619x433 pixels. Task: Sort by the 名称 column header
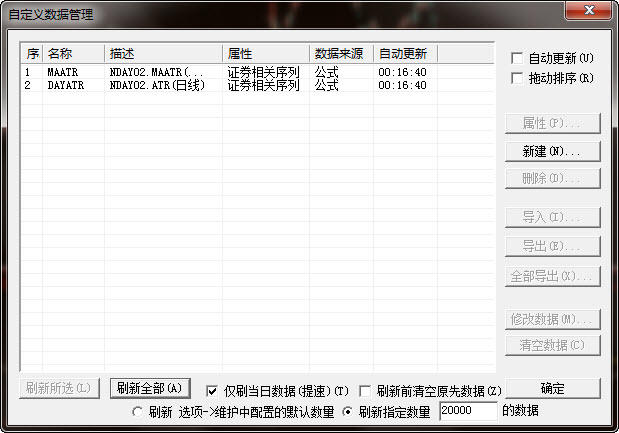coord(74,54)
